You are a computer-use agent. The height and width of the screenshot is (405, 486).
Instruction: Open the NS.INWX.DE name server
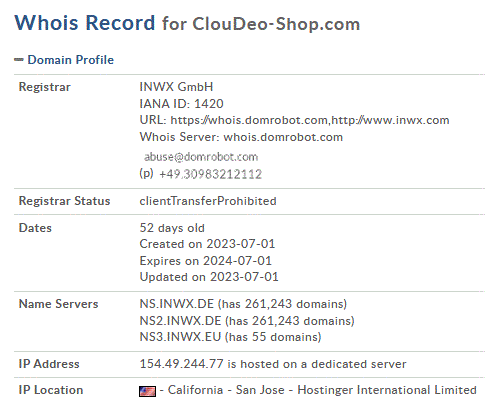tap(176, 304)
